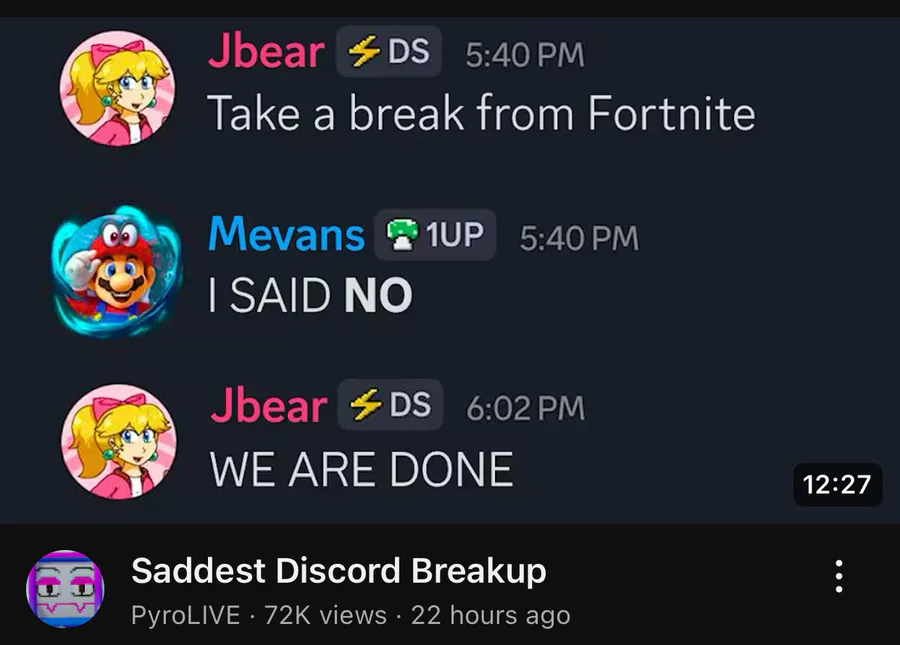This screenshot has width=900, height=645.
Task: Open the three-dot video options menu
Action: pos(839,576)
